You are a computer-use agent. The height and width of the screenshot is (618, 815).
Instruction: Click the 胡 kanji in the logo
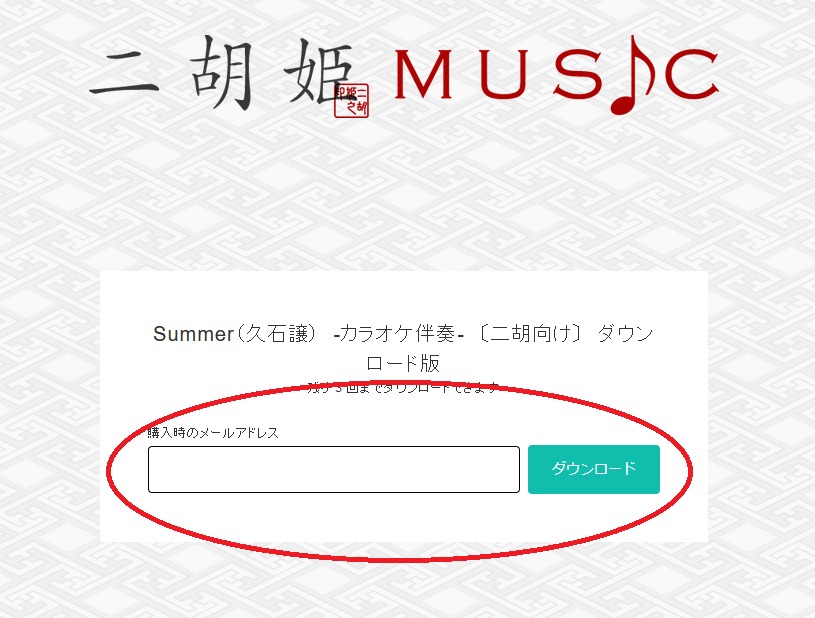pyautogui.click(x=222, y=73)
